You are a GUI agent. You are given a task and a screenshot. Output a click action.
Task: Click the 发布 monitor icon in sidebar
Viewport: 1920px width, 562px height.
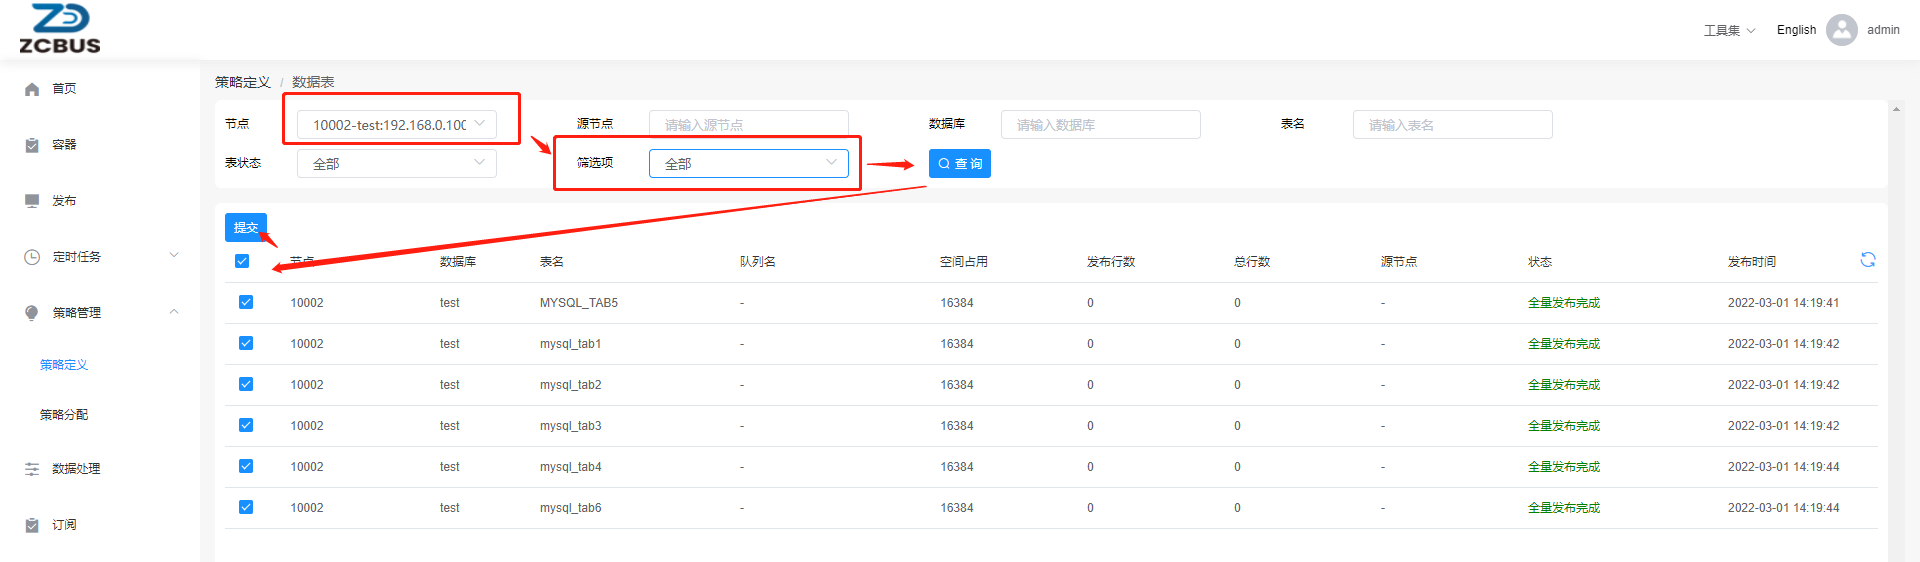coord(32,201)
